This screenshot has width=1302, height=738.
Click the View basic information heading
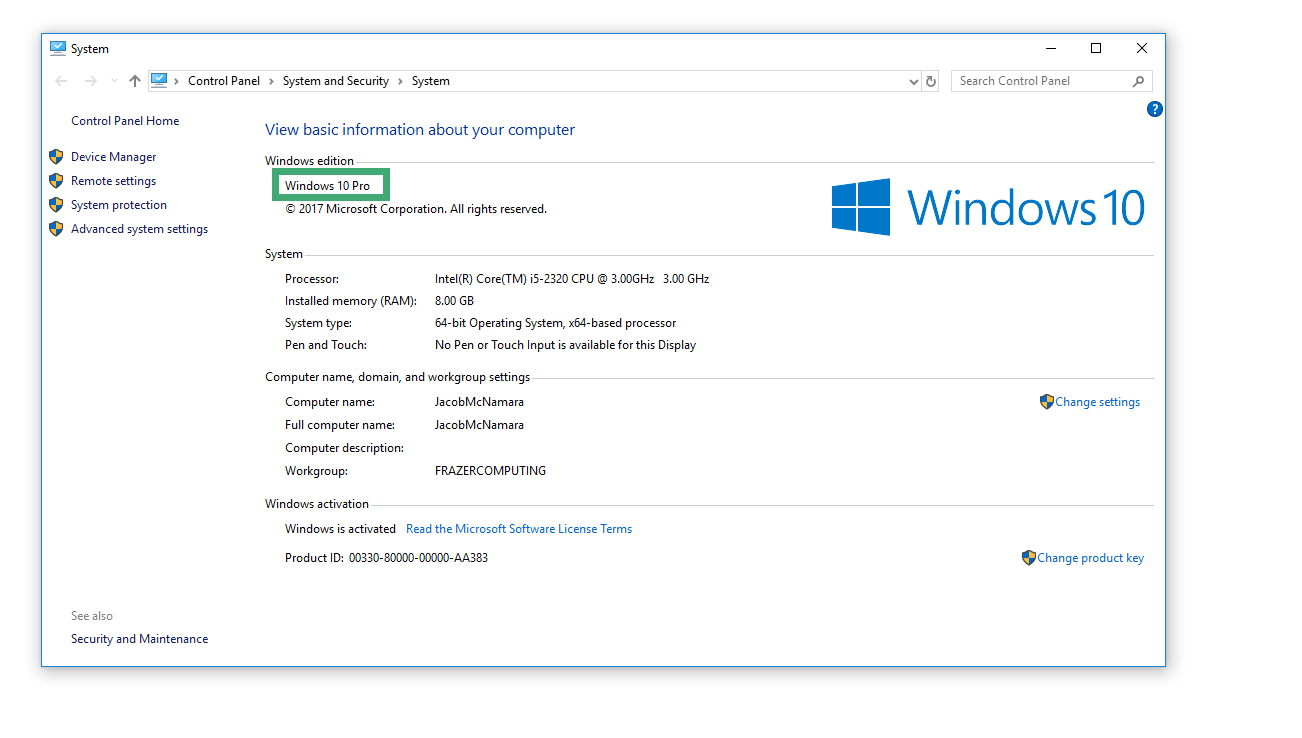(x=420, y=130)
